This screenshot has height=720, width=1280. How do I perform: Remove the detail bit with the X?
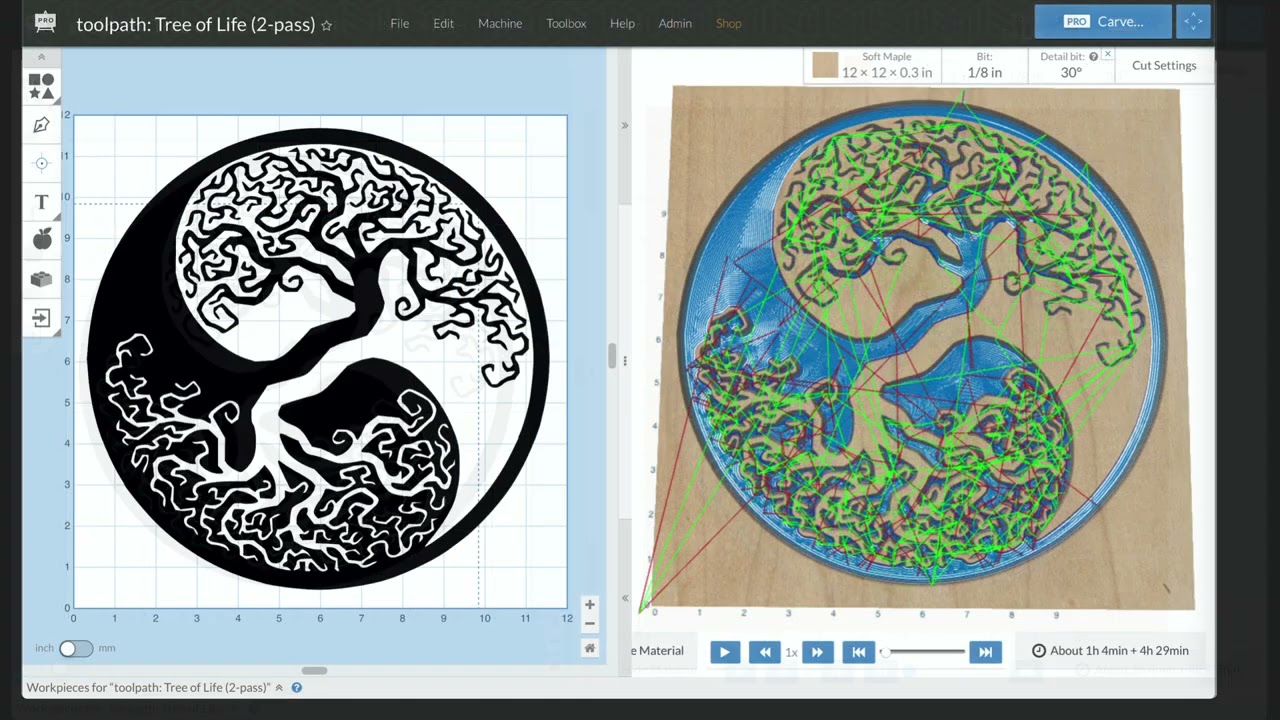1108,54
